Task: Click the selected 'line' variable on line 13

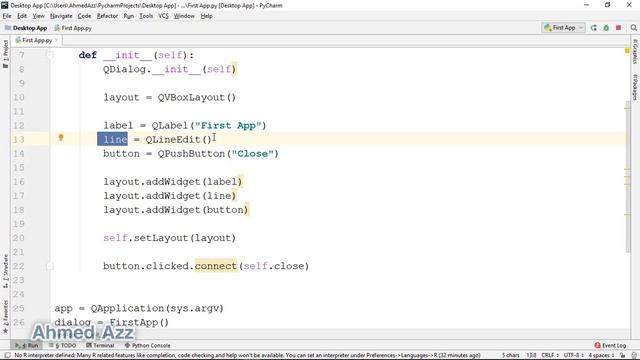Action: 112,140
